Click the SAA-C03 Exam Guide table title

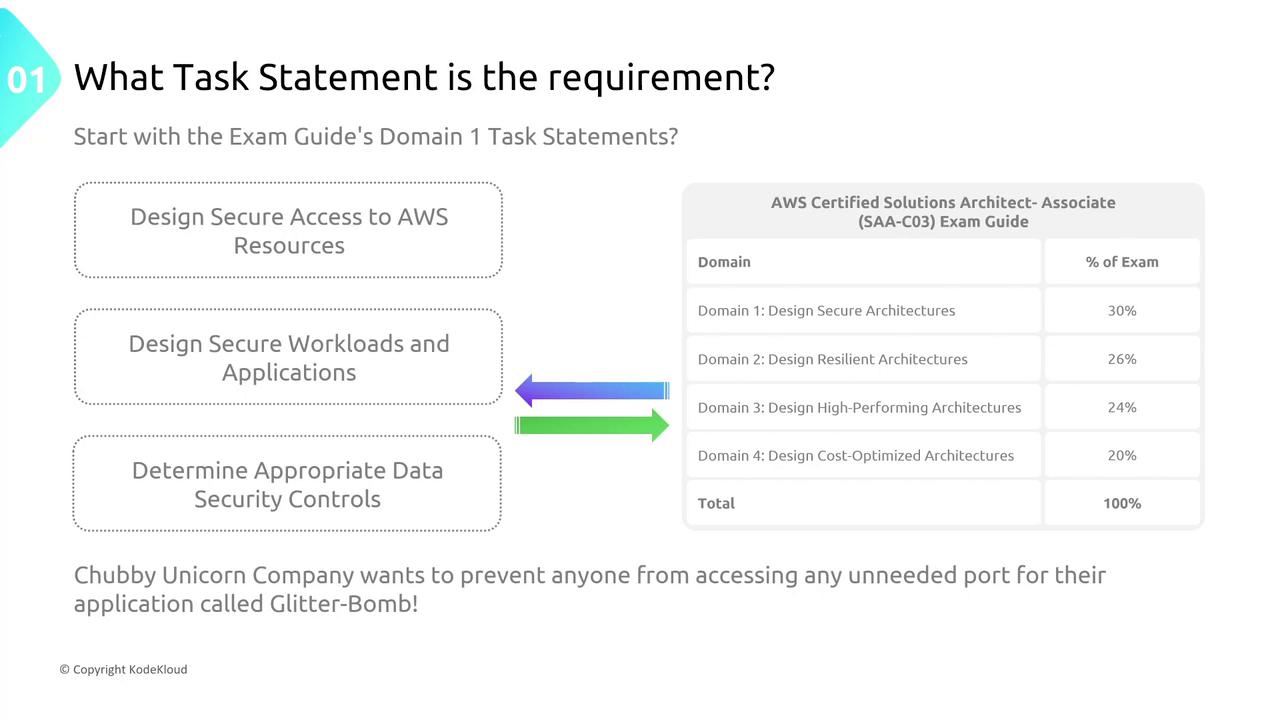coord(942,212)
